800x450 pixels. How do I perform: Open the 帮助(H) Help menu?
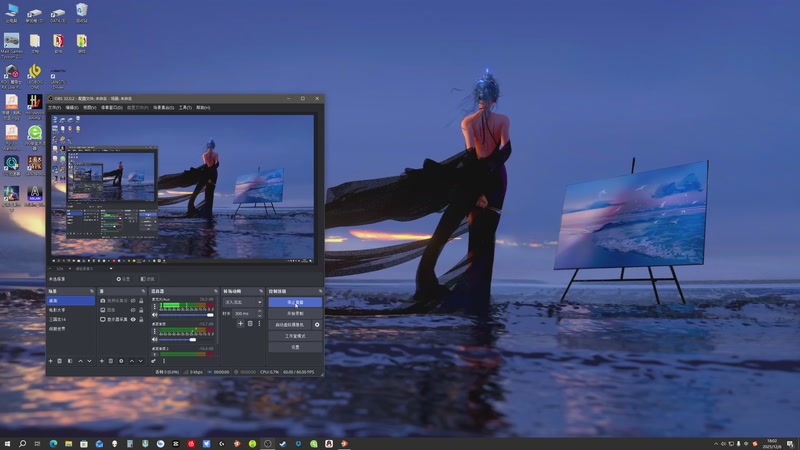(203, 108)
